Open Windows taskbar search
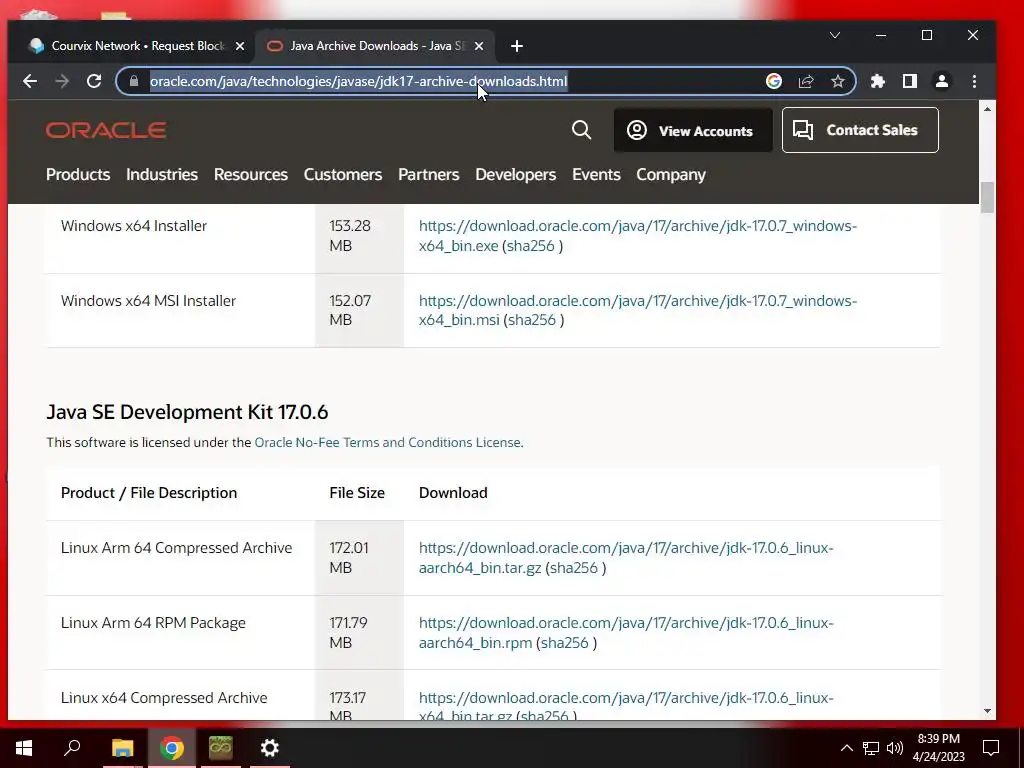This screenshot has height=768, width=1024. click(72, 748)
